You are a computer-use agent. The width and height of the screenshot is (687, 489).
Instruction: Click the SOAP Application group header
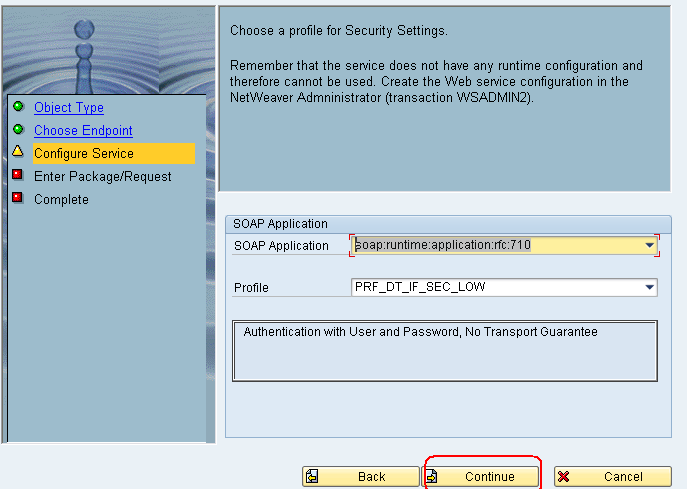(448, 224)
